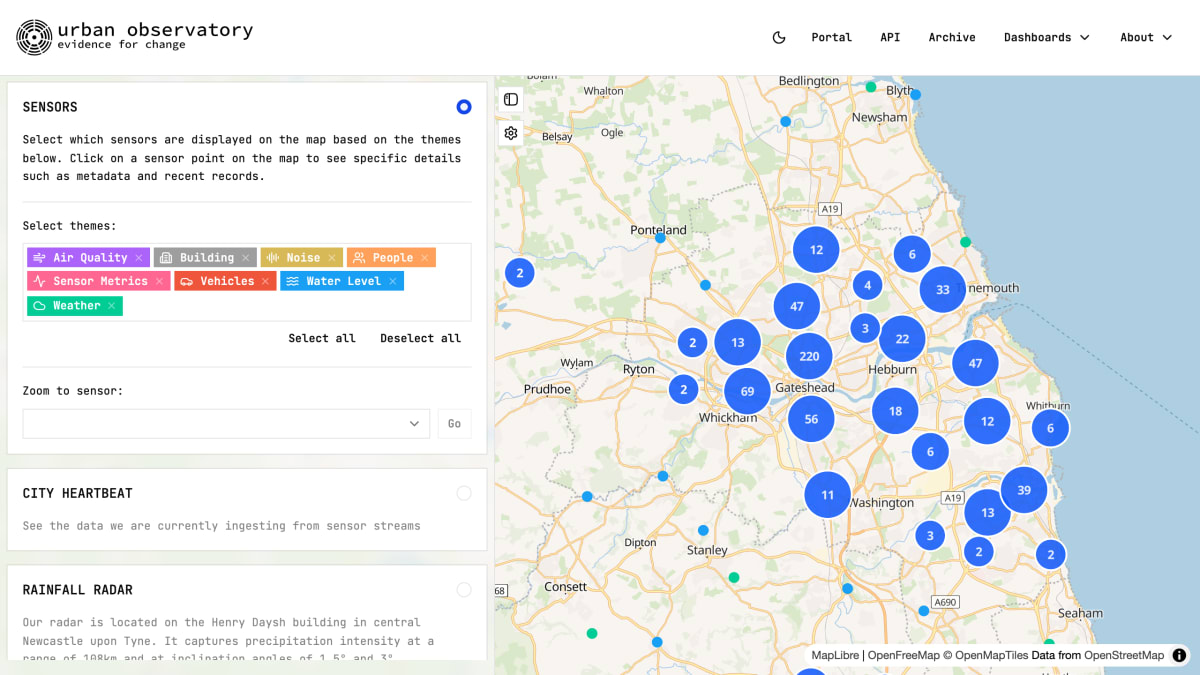Image resolution: width=1200 pixels, height=675 pixels.
Task: Click the 56 sensor cluster marker
Action: pos(811,419)
